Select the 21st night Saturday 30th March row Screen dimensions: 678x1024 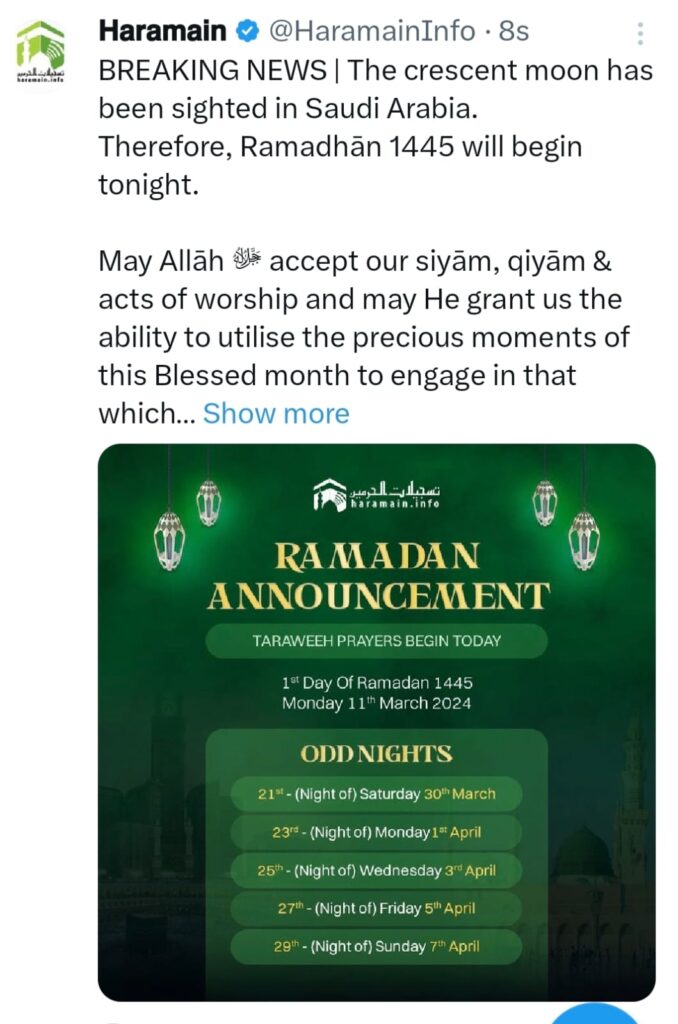[x=376, y=794]
